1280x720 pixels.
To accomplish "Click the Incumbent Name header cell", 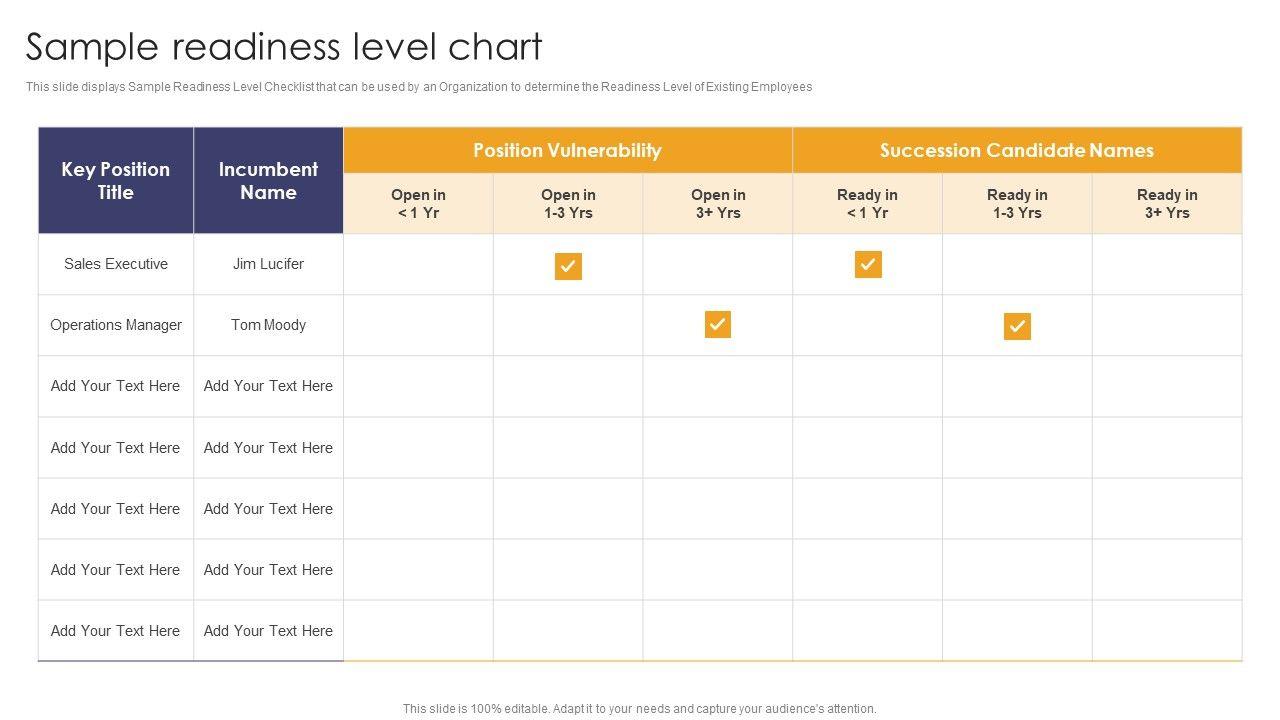I will (x=268, y=181).
